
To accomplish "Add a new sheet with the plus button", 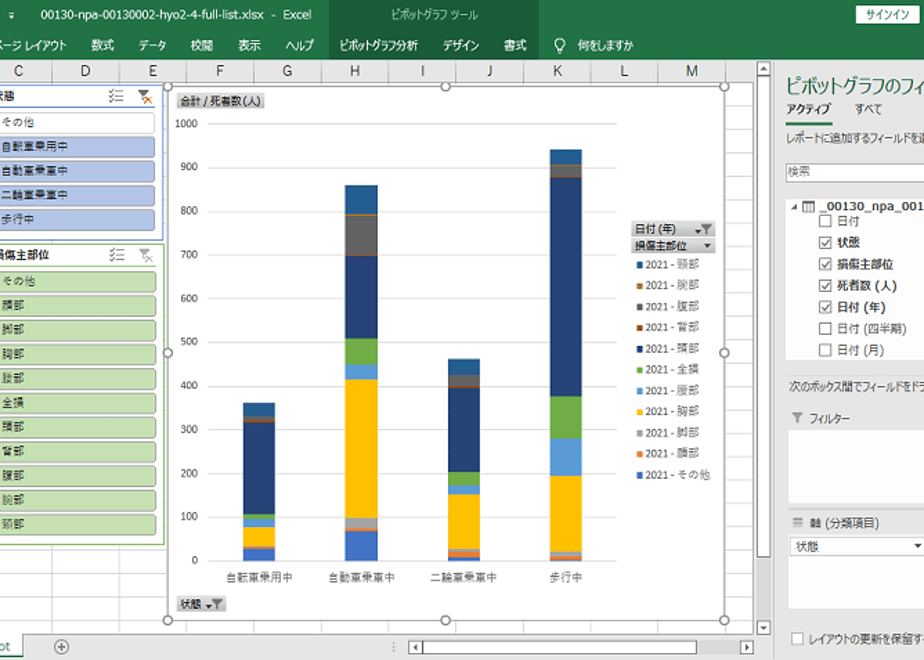I will click(x=61, y=646).
